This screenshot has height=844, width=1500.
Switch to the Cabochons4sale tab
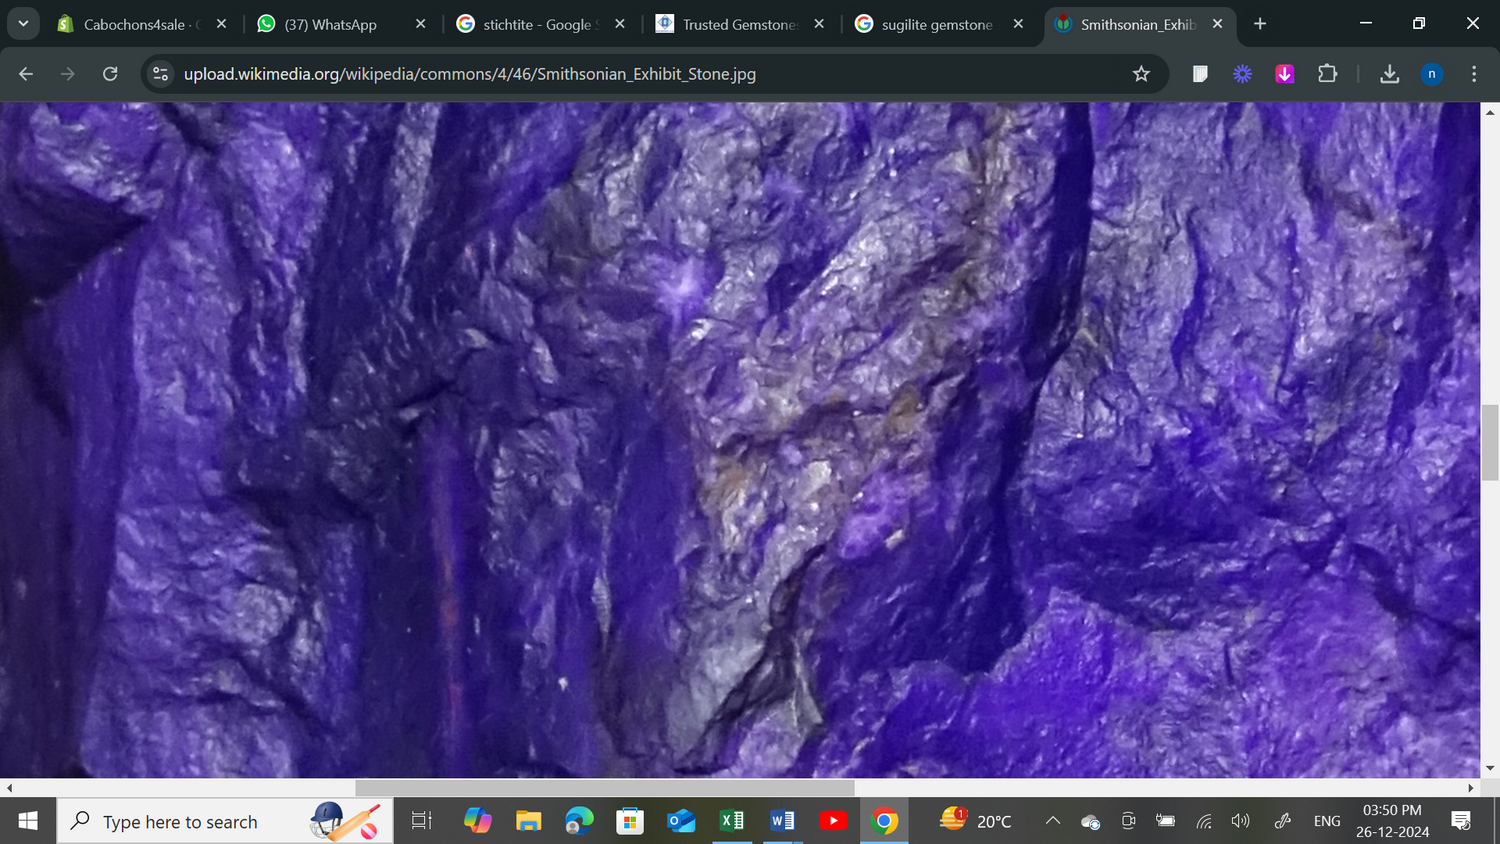pos(140,24)
